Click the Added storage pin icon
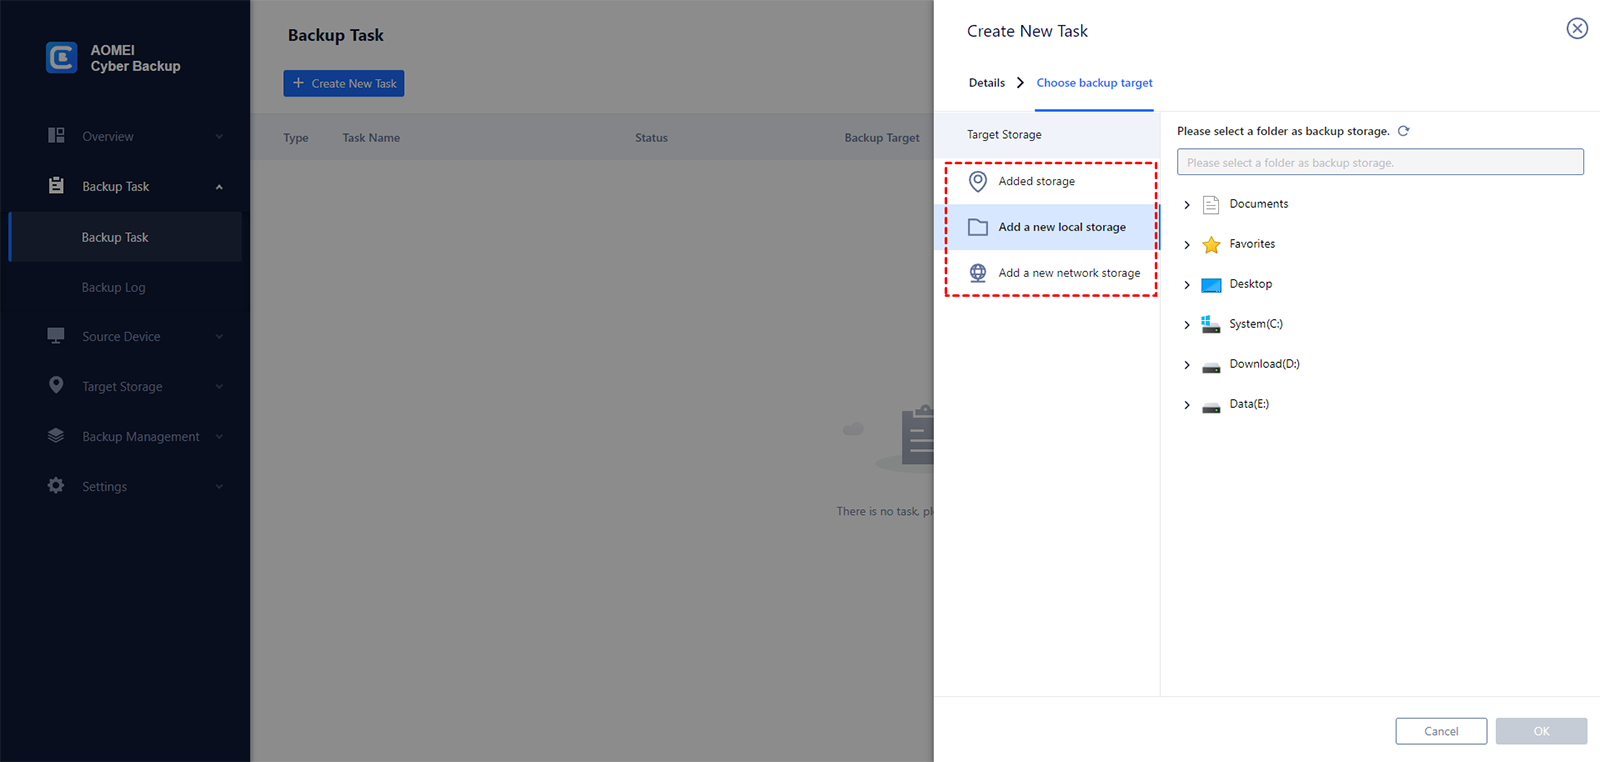The width and height of the screenshot is (1600, 762). click(x=978, y=181)
